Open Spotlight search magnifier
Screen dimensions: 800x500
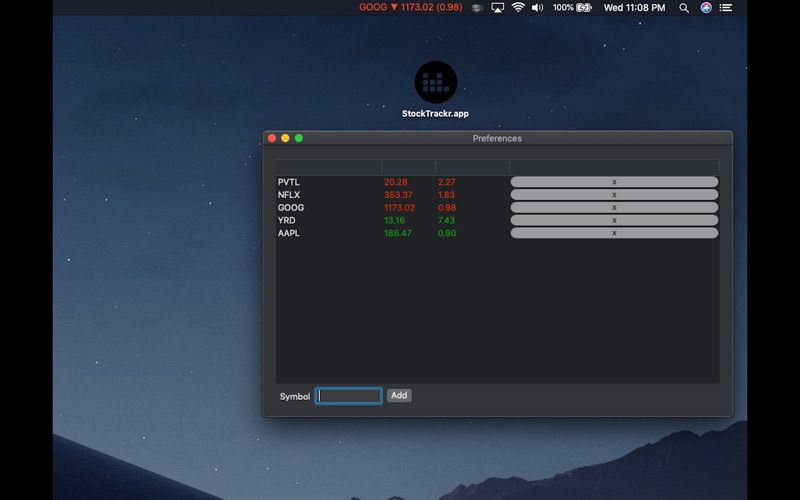point(684,8)
